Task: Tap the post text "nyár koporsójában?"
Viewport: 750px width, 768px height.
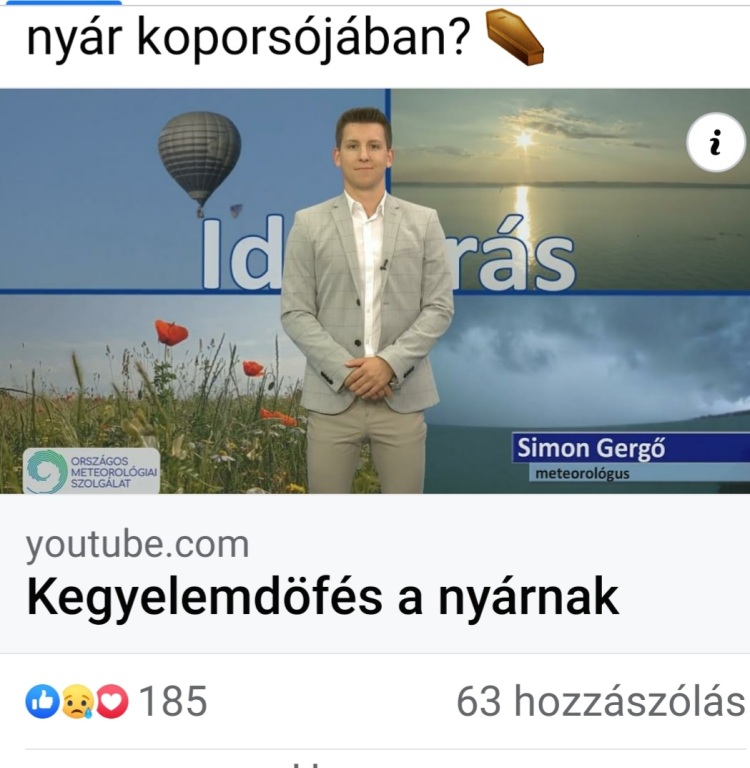Action: 248,39
